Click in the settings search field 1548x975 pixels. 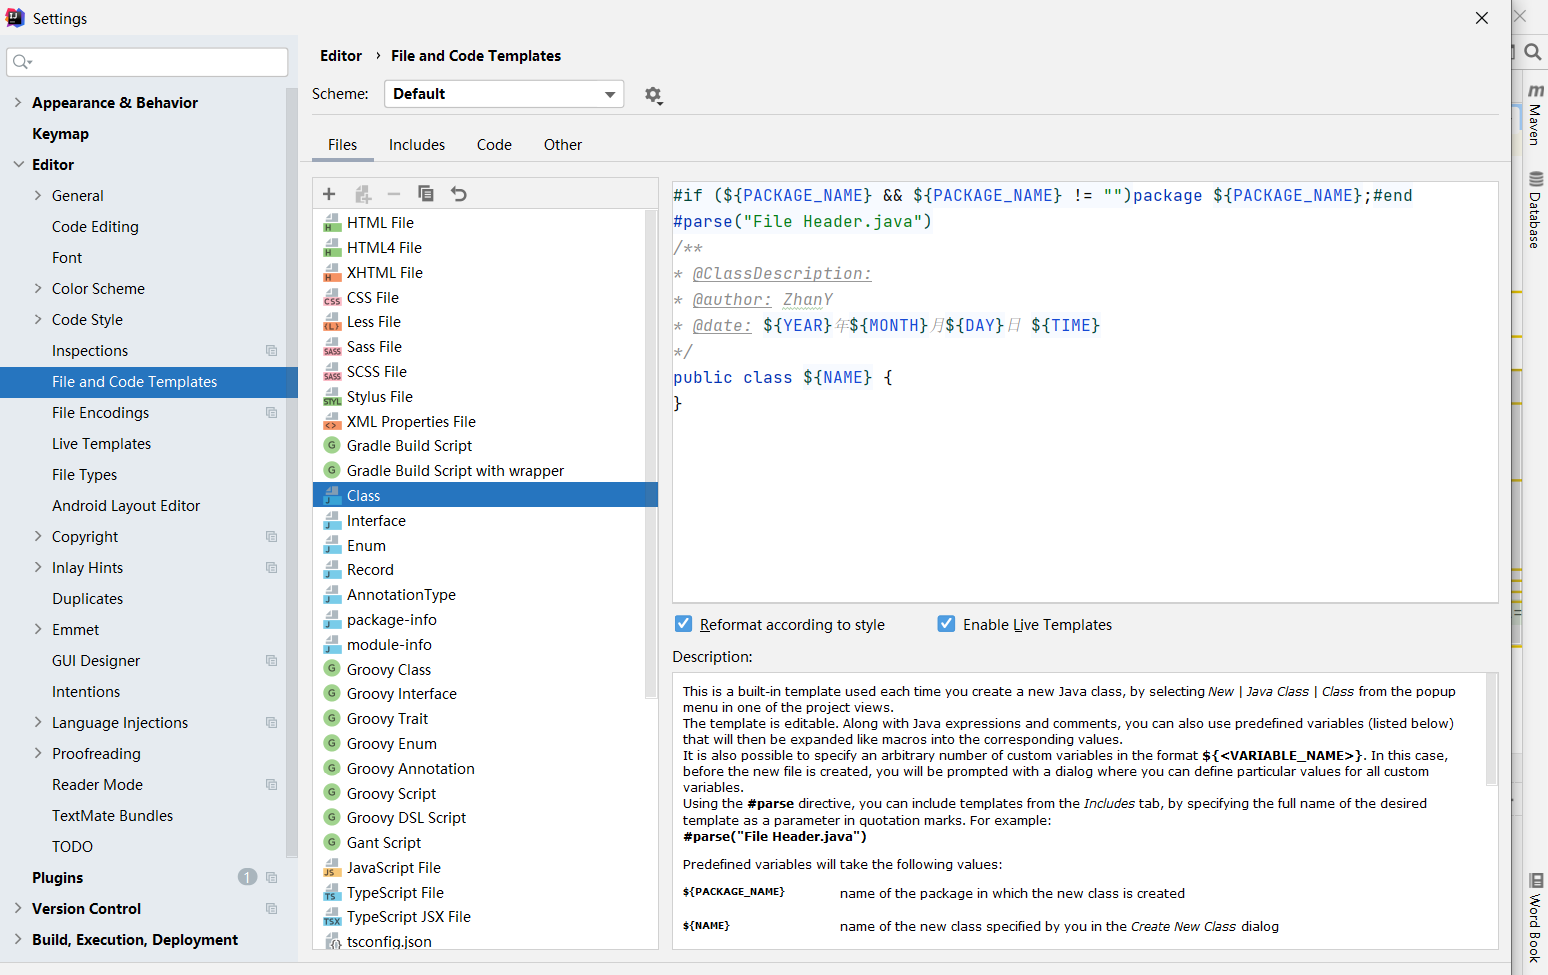pos(147,62)
